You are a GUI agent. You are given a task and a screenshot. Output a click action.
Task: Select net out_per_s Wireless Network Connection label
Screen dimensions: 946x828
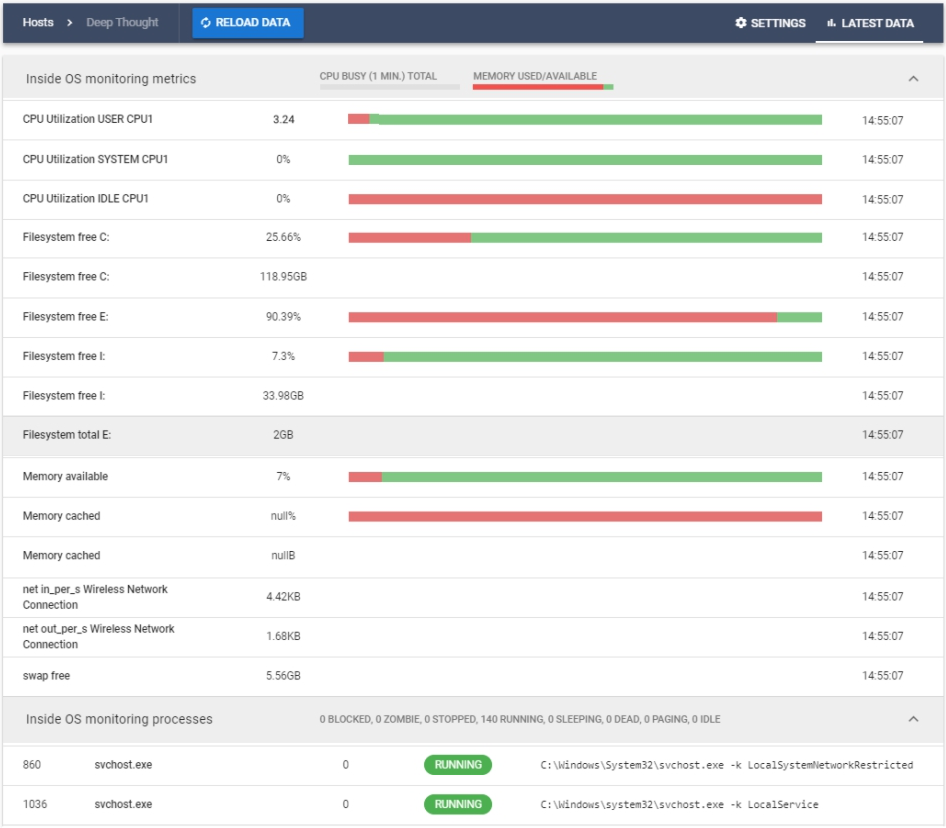pos(98,636)
